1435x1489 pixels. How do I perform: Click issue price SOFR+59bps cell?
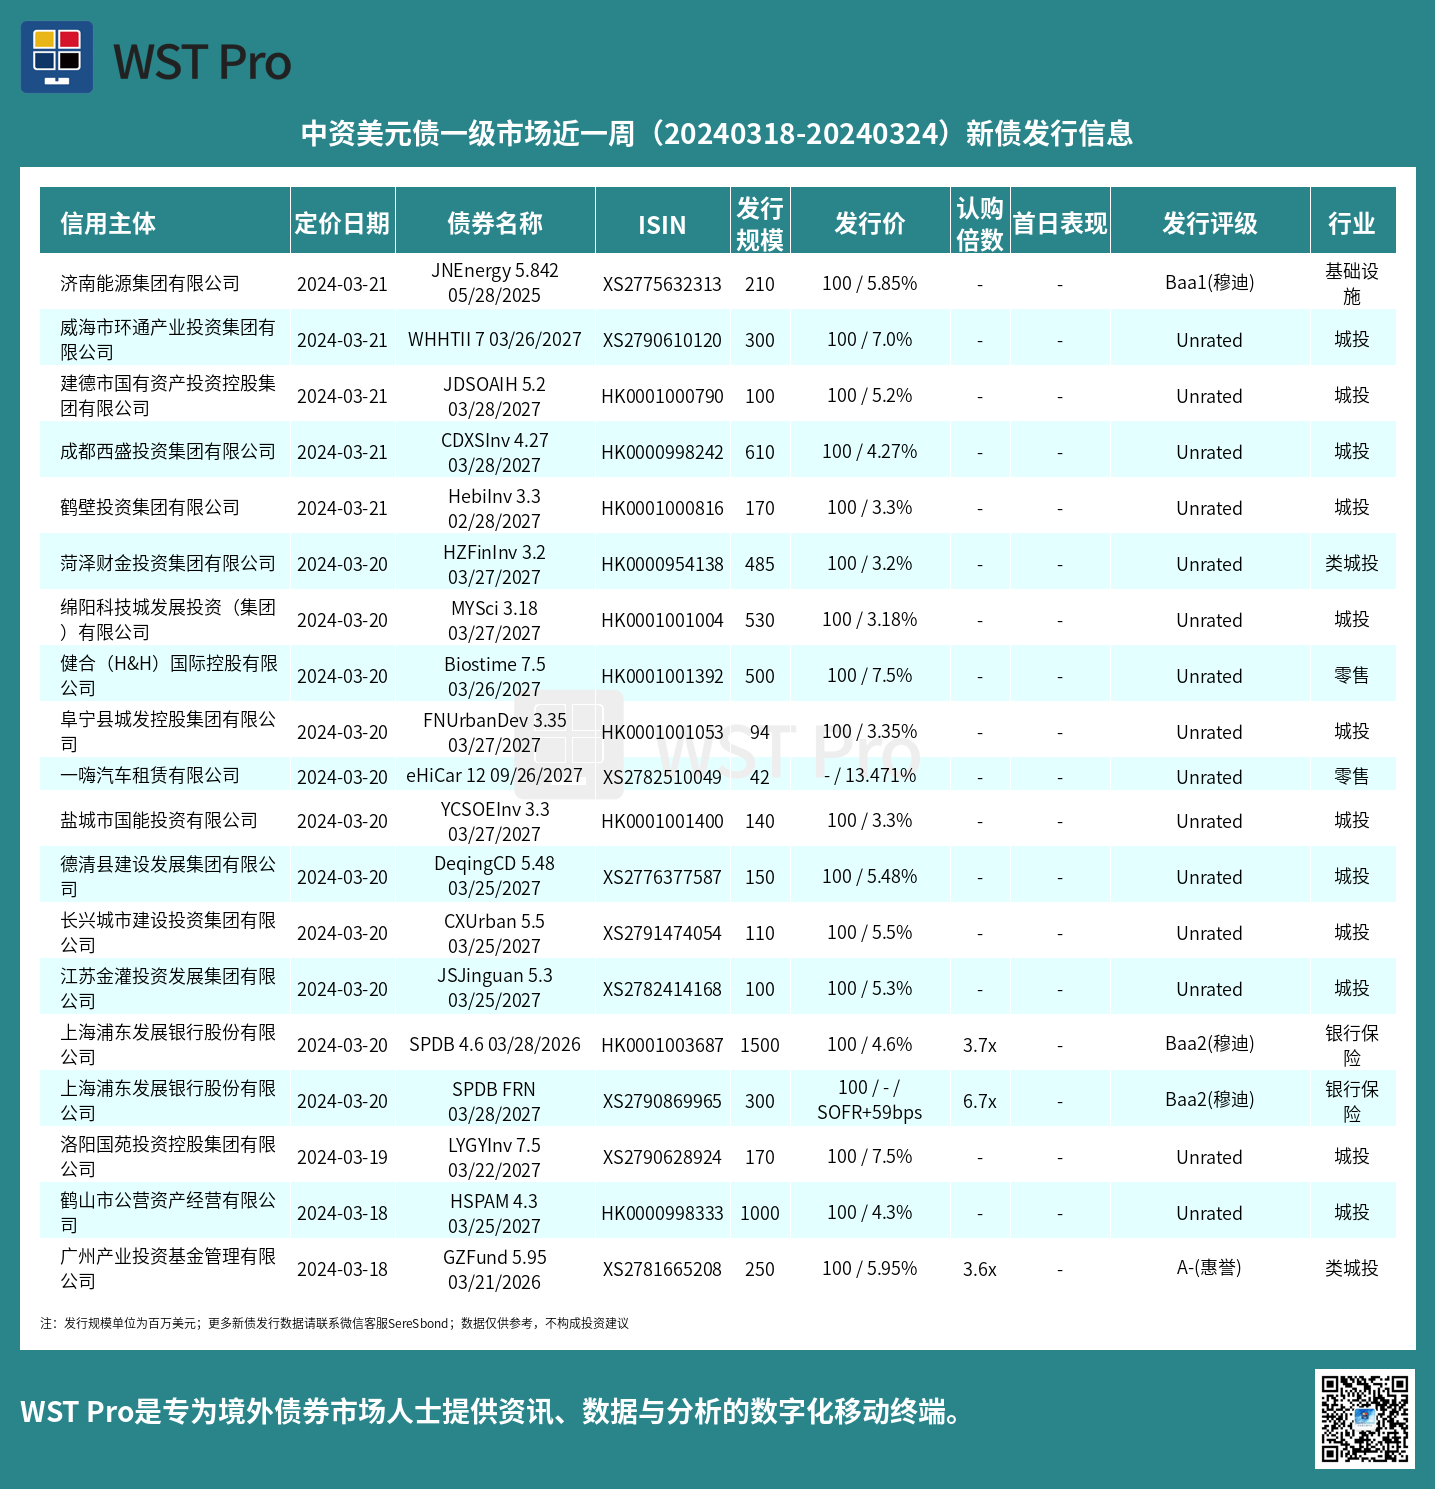pyautogui.click(x=870, y=1100)
